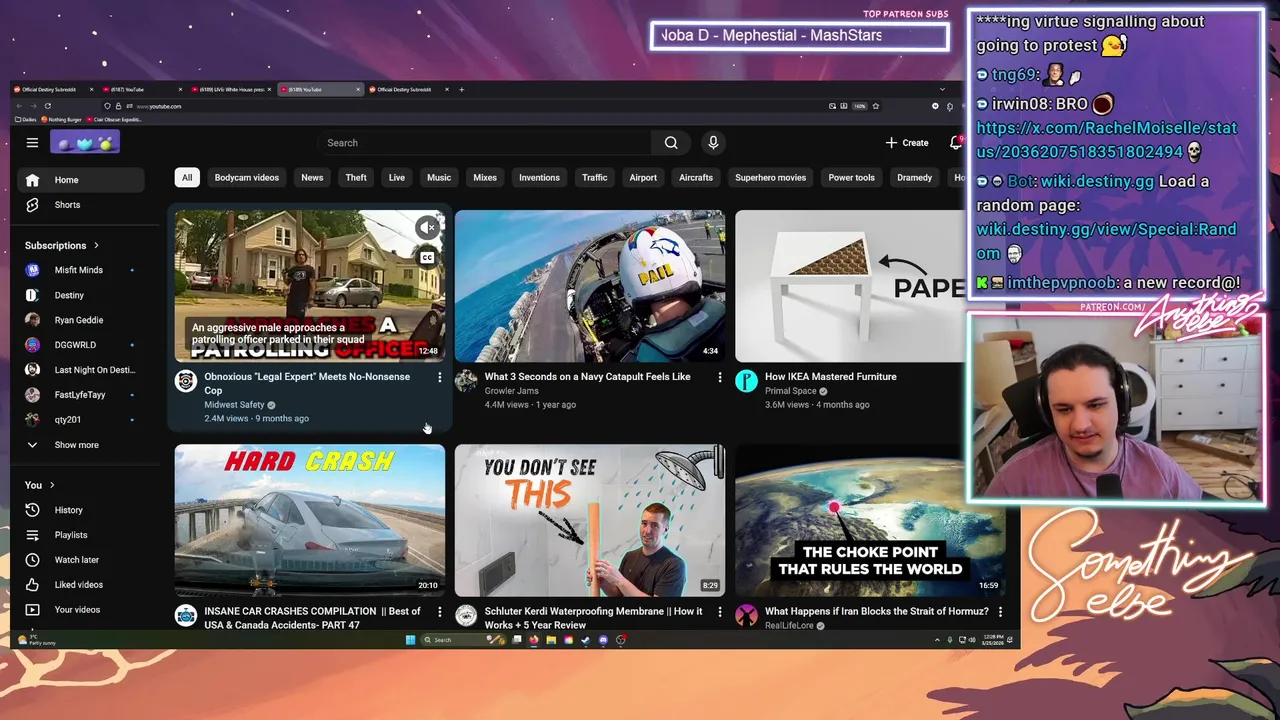The height and width of the screenshot is (720, 1280).
Task: Select the Inventions filter chip
Action: pyautogui.click(x=539, y=177)
